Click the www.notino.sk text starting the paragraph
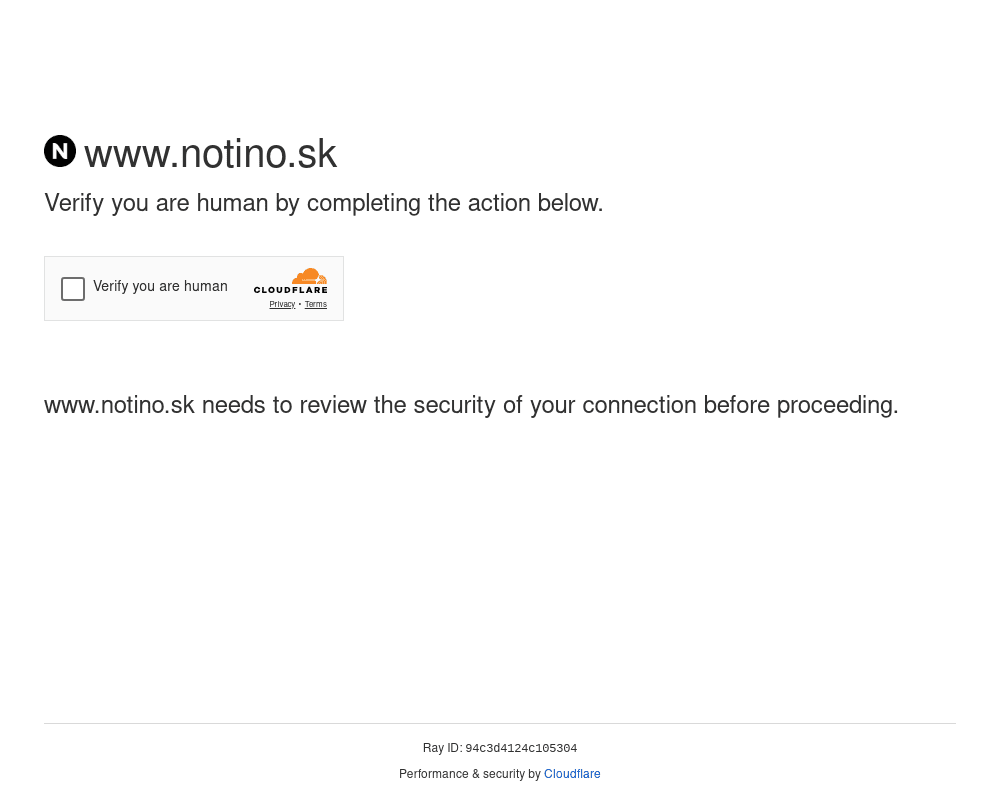The width and height of the screenshot is (1000, 800). tap(119, 406)
